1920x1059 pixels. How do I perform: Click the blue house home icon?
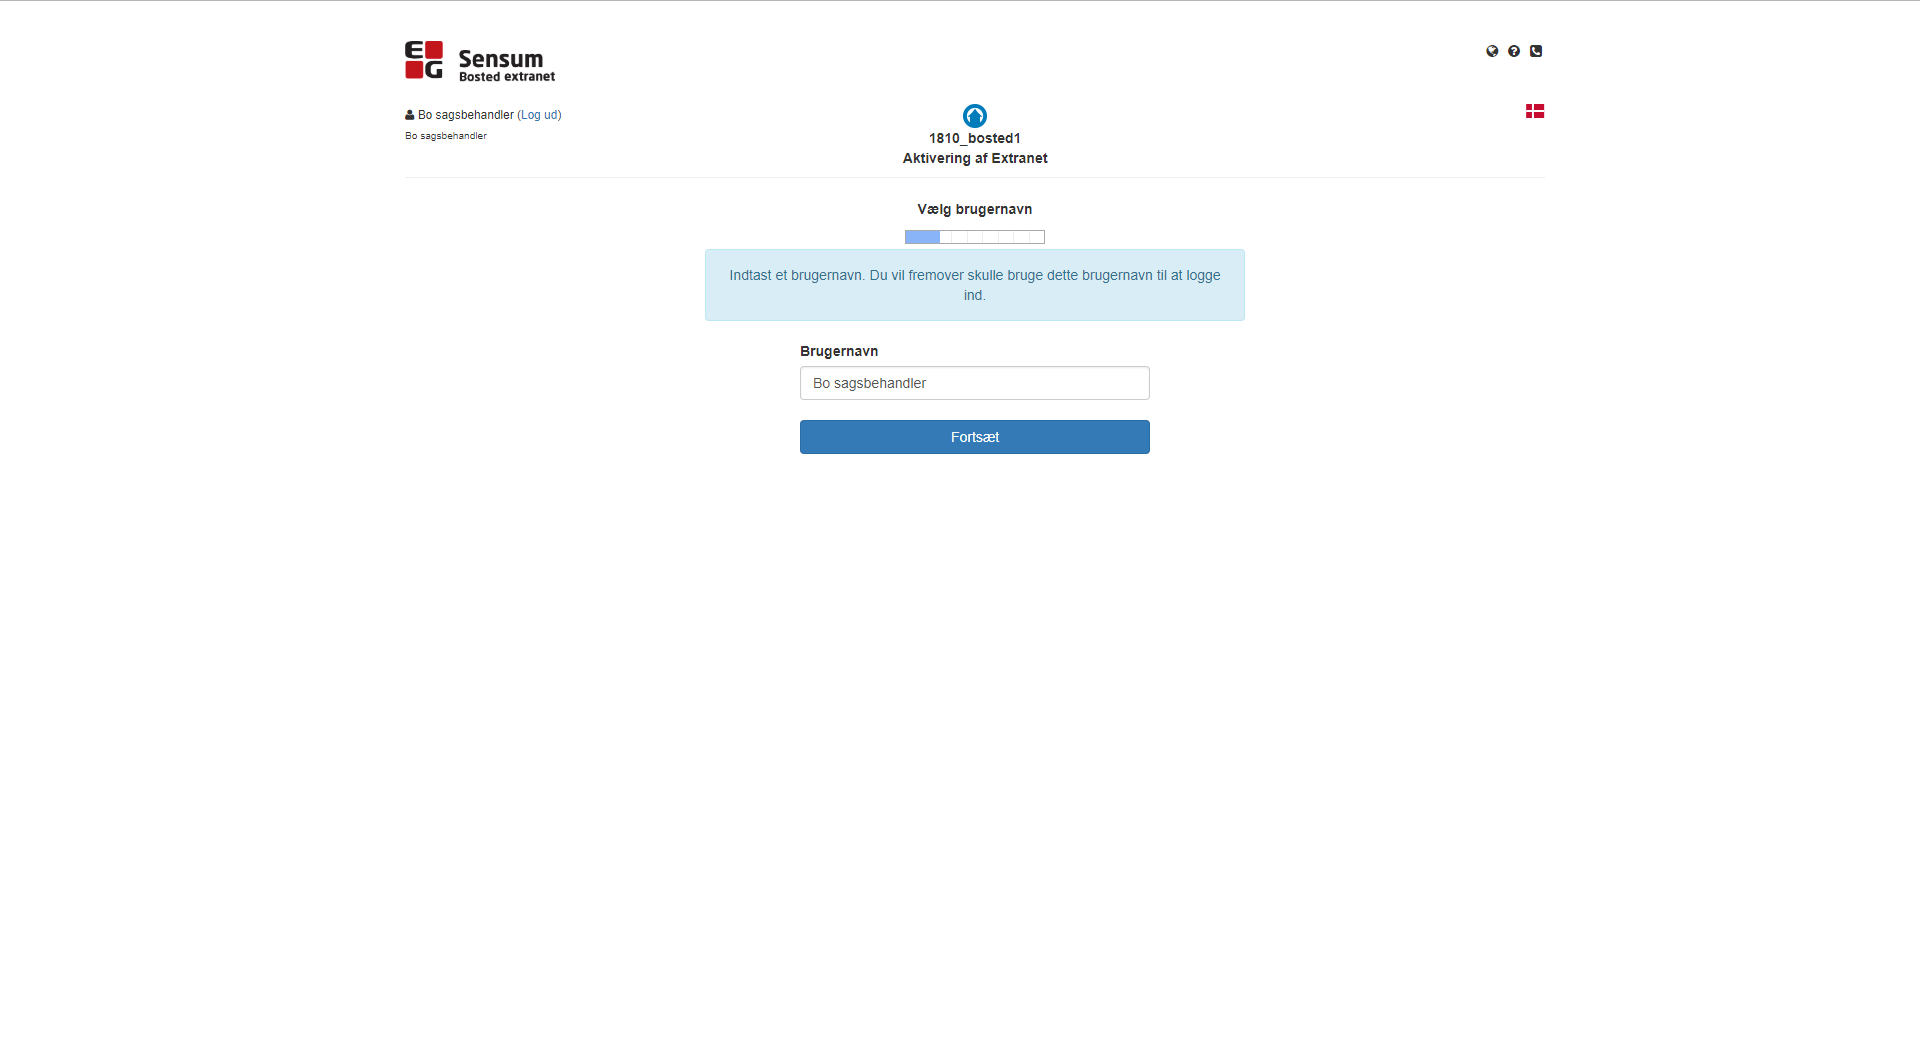point(975,116)
